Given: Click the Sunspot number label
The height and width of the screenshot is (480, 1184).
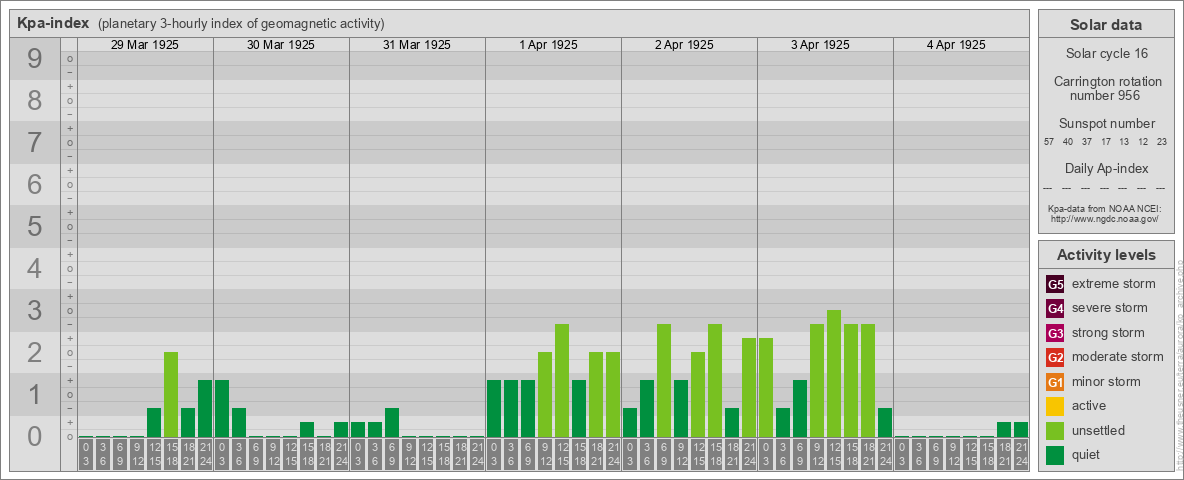Looking at the screenshot, I should (1106, 124).
